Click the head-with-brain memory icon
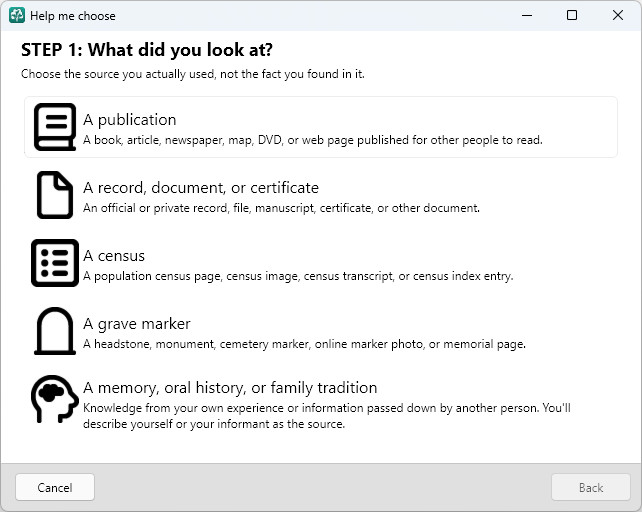The height and width of the screenshot is (512, 642). (55, 399)
